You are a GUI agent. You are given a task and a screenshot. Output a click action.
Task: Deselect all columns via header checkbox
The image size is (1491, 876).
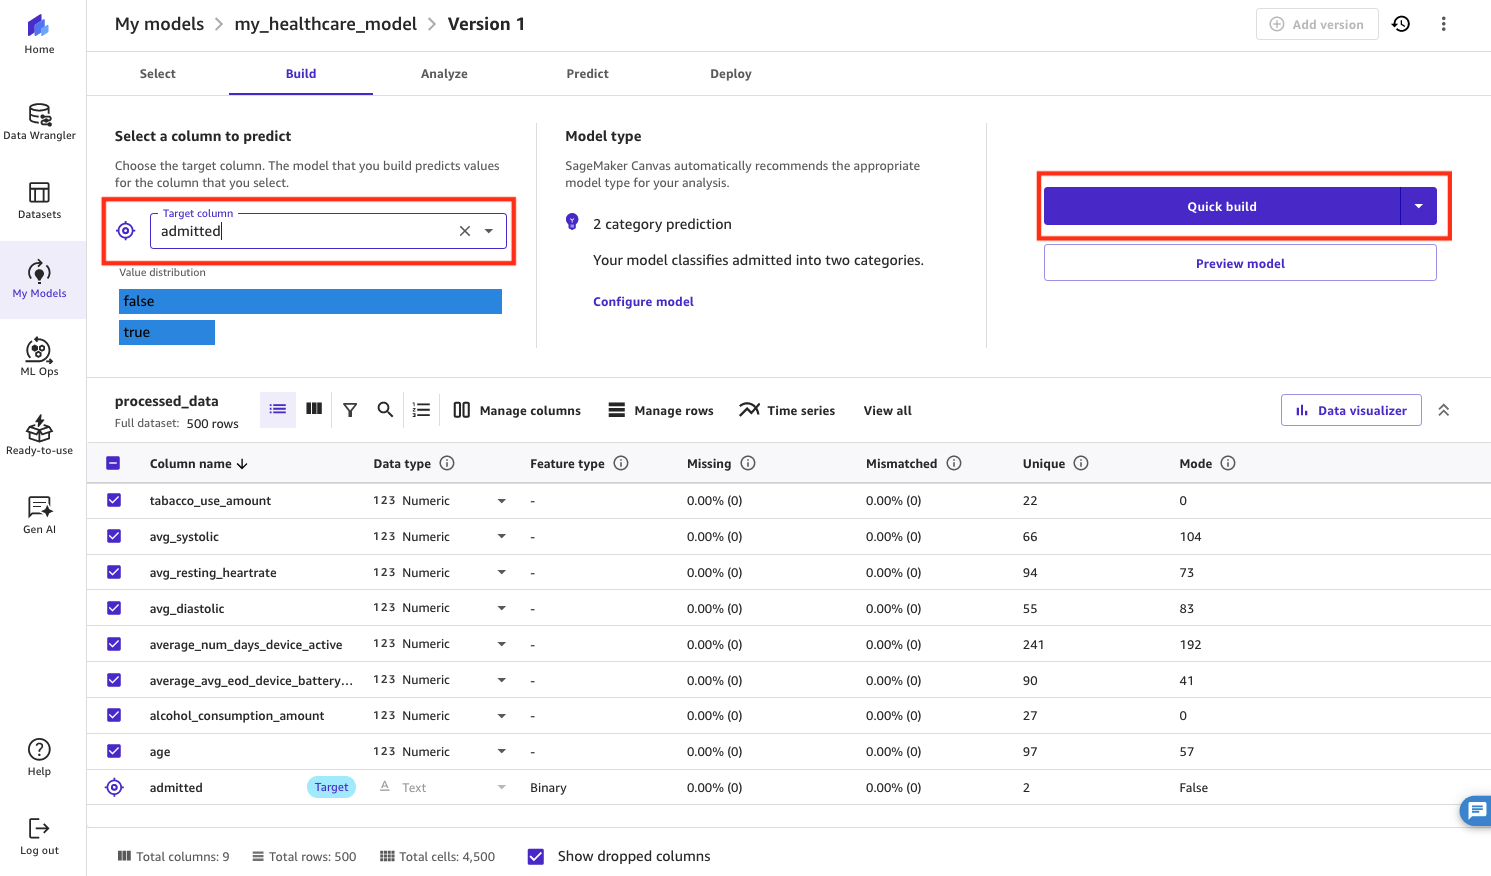click(x=113, y=463)
